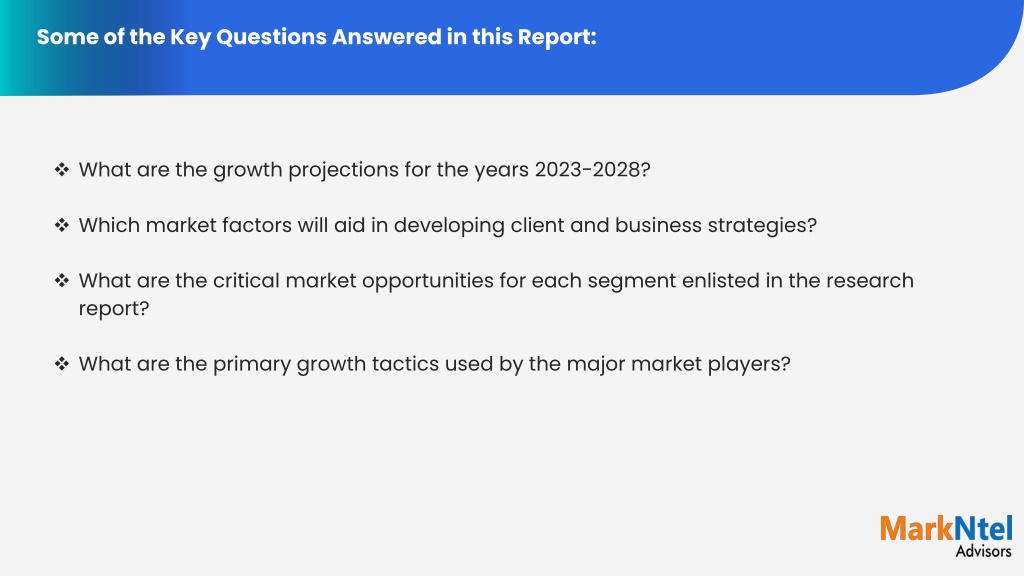This screenshot has width=1024, height=576.
Task: Select the phrase 'client and business strategies?'
Action: tap(664, 225)
